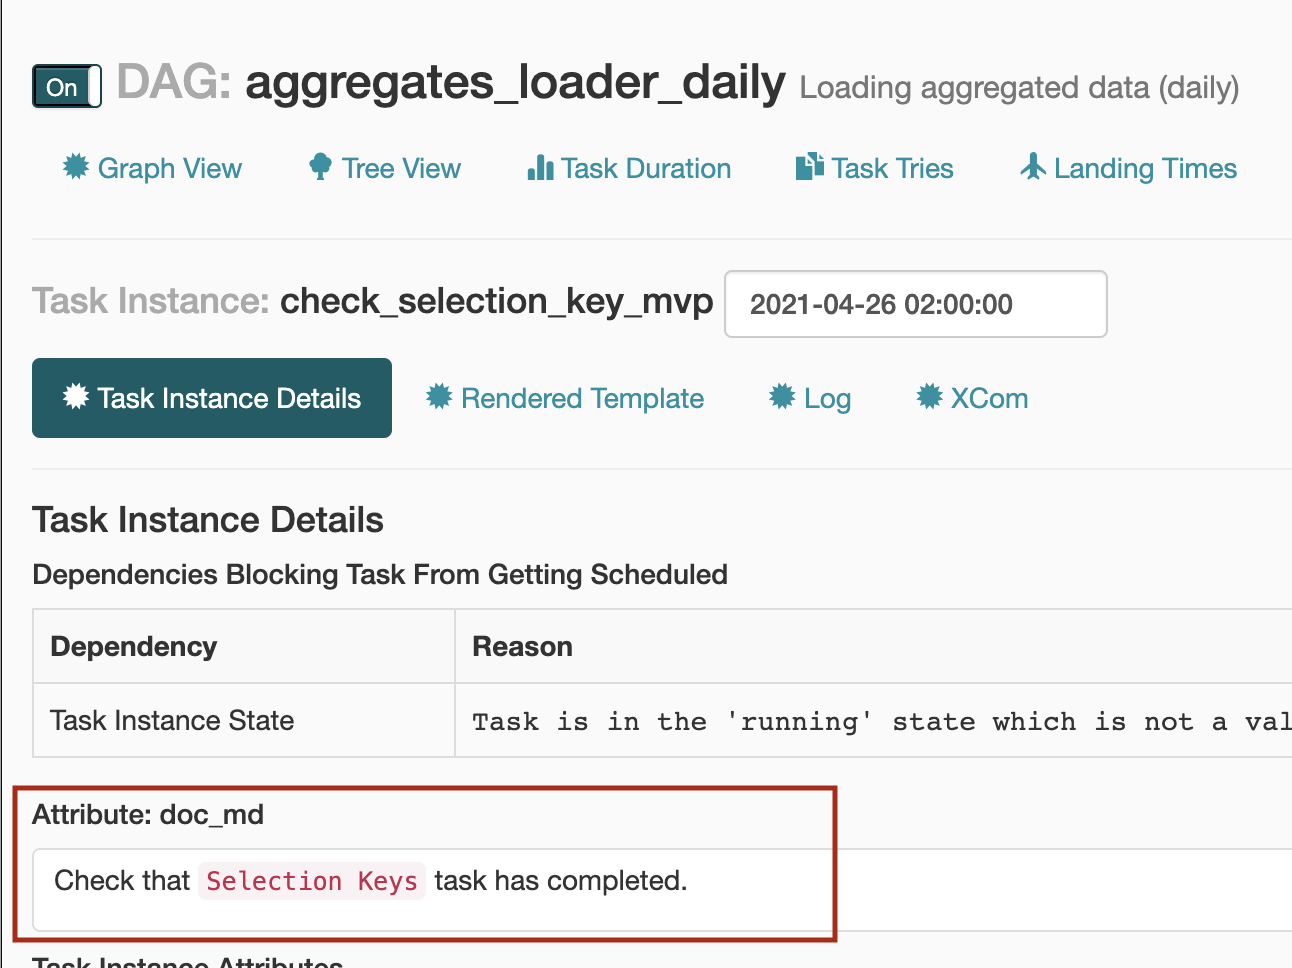
Task: Open the XCom tab
Action: (972, 398)
